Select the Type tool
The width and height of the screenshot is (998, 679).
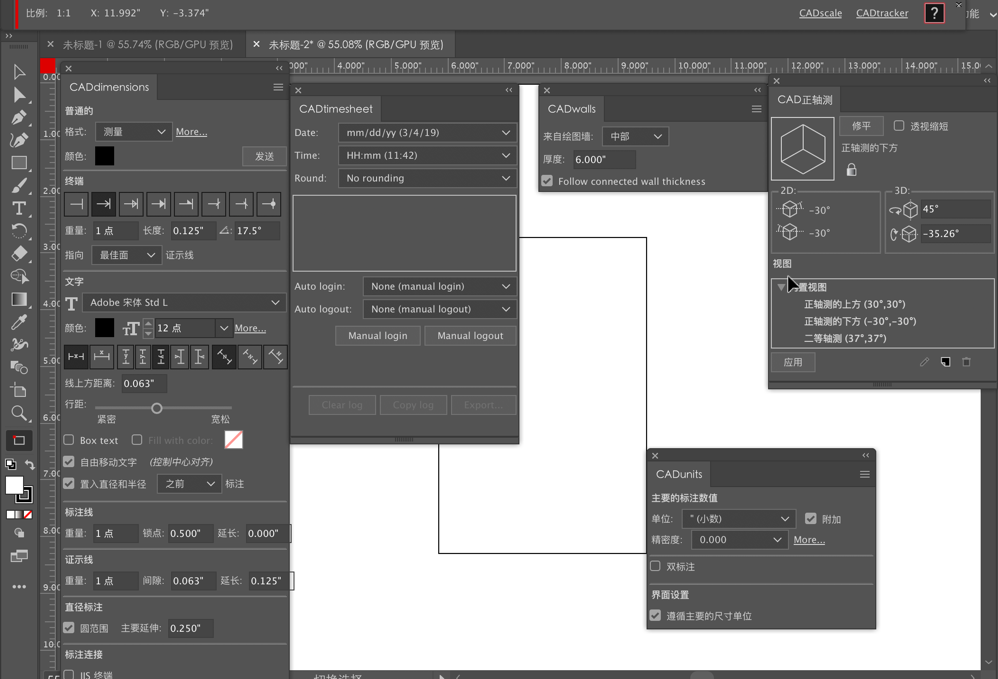coord(20,208)
